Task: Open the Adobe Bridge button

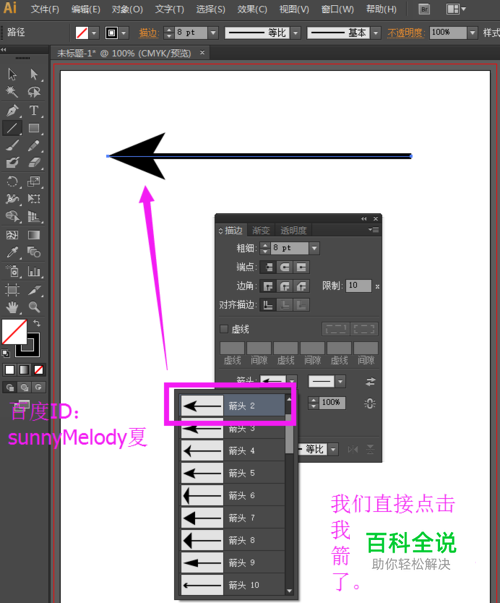Action: pos(424,9)
